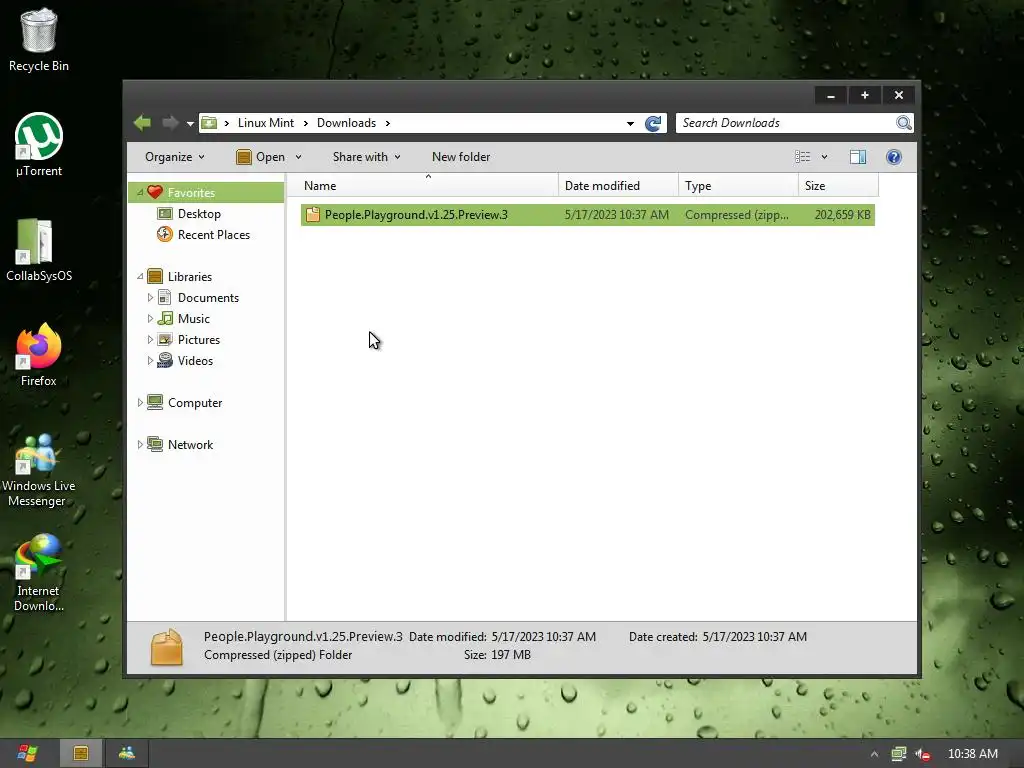This screenshot has width=1024, height=768.
Task: Toggle the preview pane
Action: pos(858,157)
